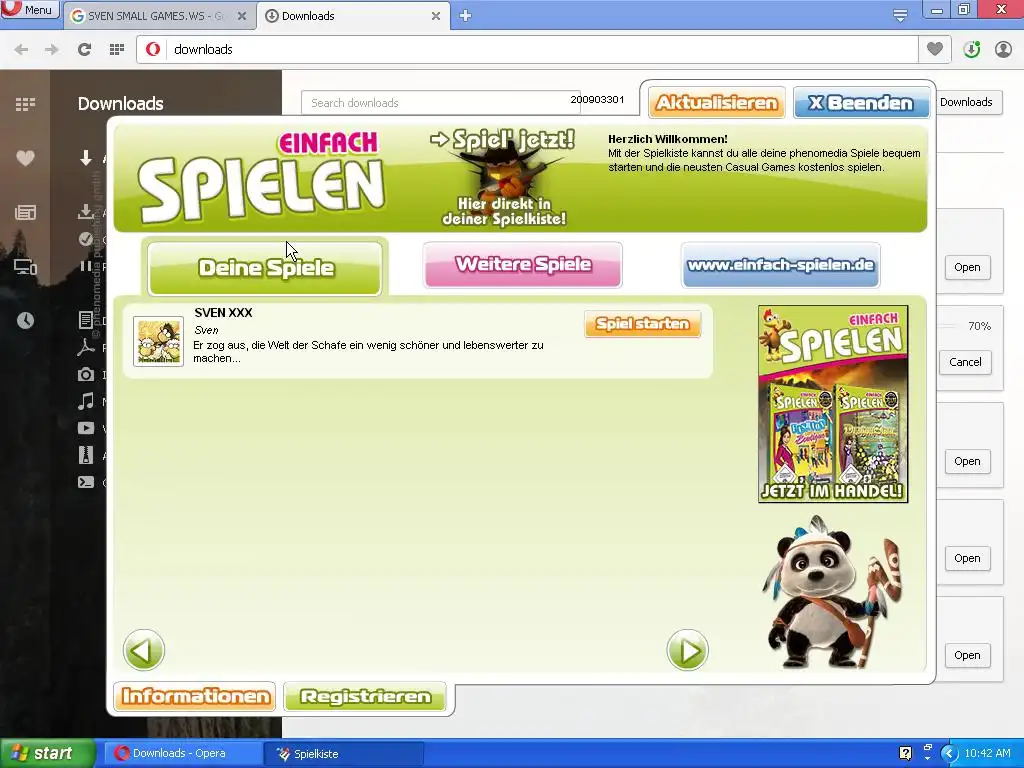Click the help question mark tray icon
Image resolution: width=1024 pixels, height=768 pixels.
[905, 754]
